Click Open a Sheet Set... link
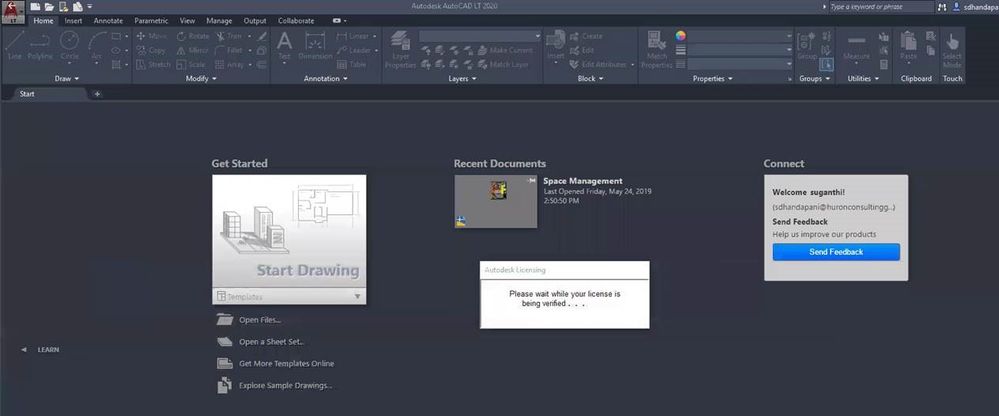This screenshot has height=416, width=999. coord(271,341)
